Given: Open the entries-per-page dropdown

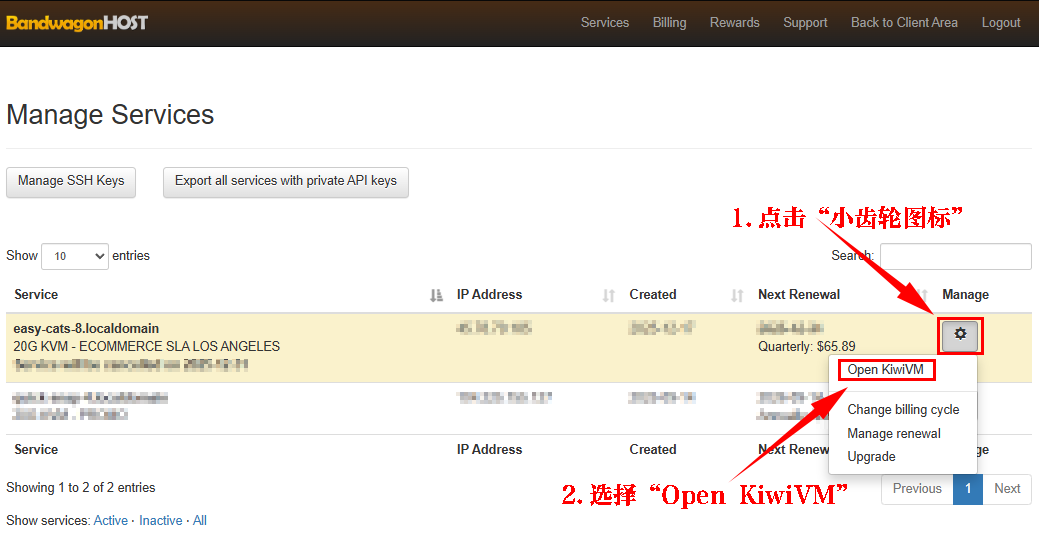Looking at the screenshot, I should (74, 256).
